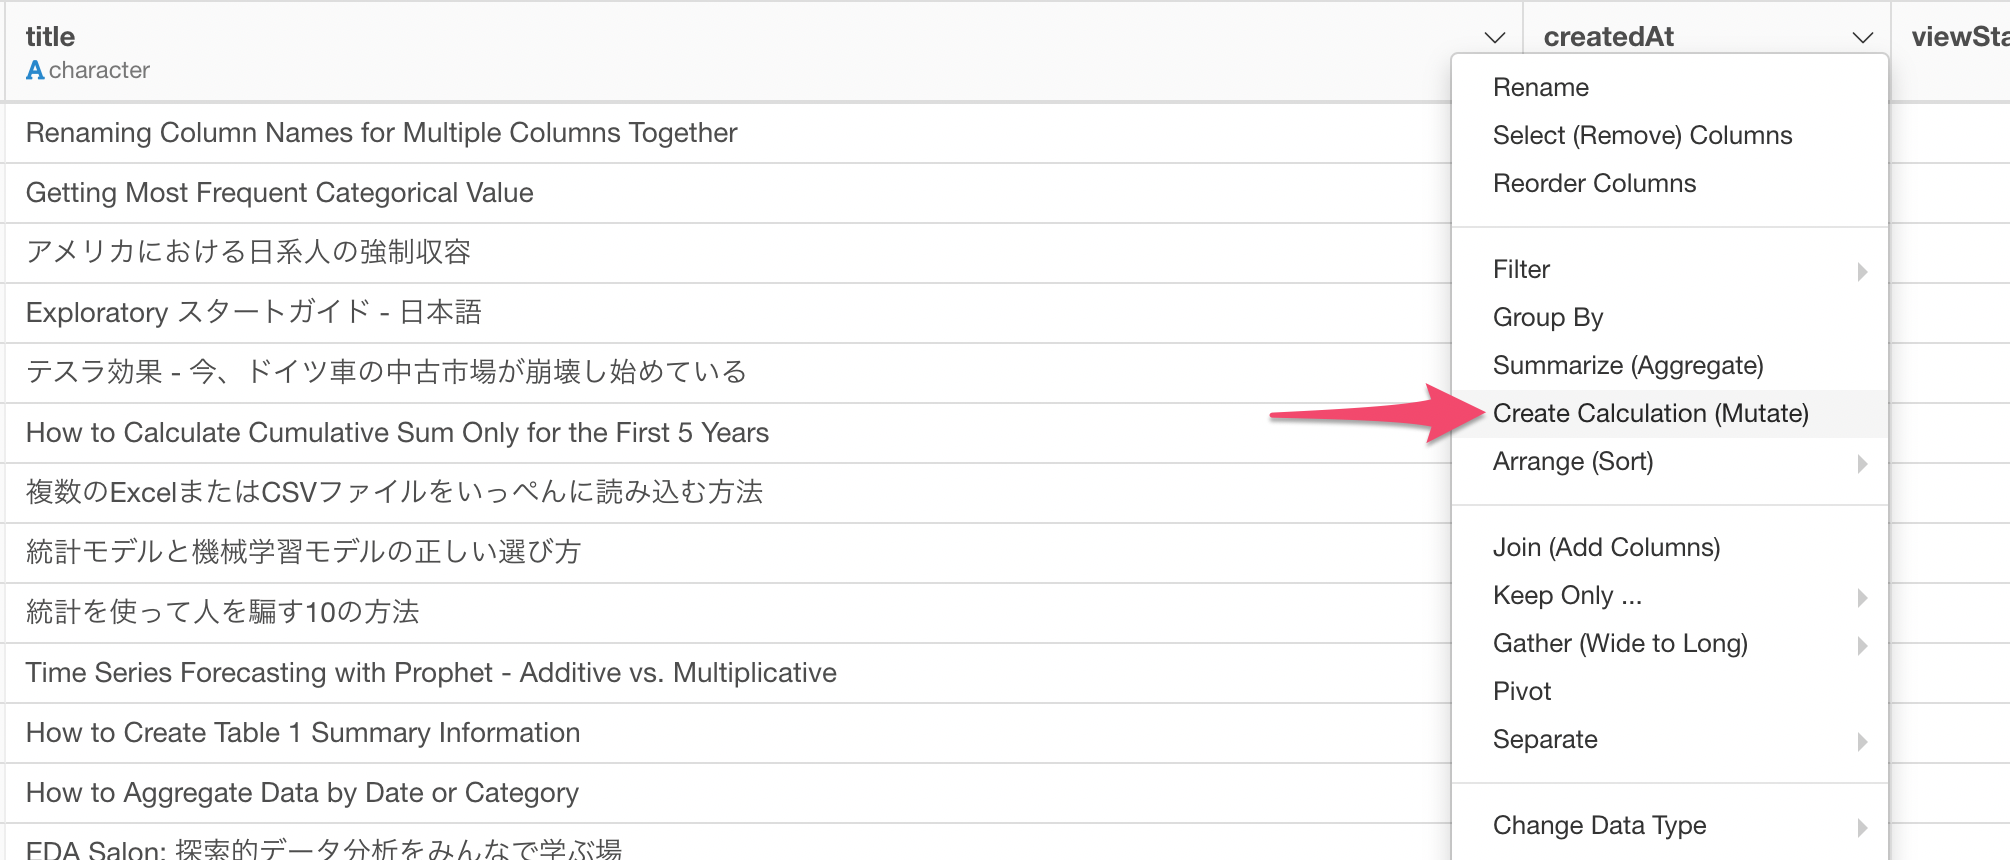The height and width of the screenshot is (860, 2010).
Task: Select Group By from the menu
Action: (1547, 317)
